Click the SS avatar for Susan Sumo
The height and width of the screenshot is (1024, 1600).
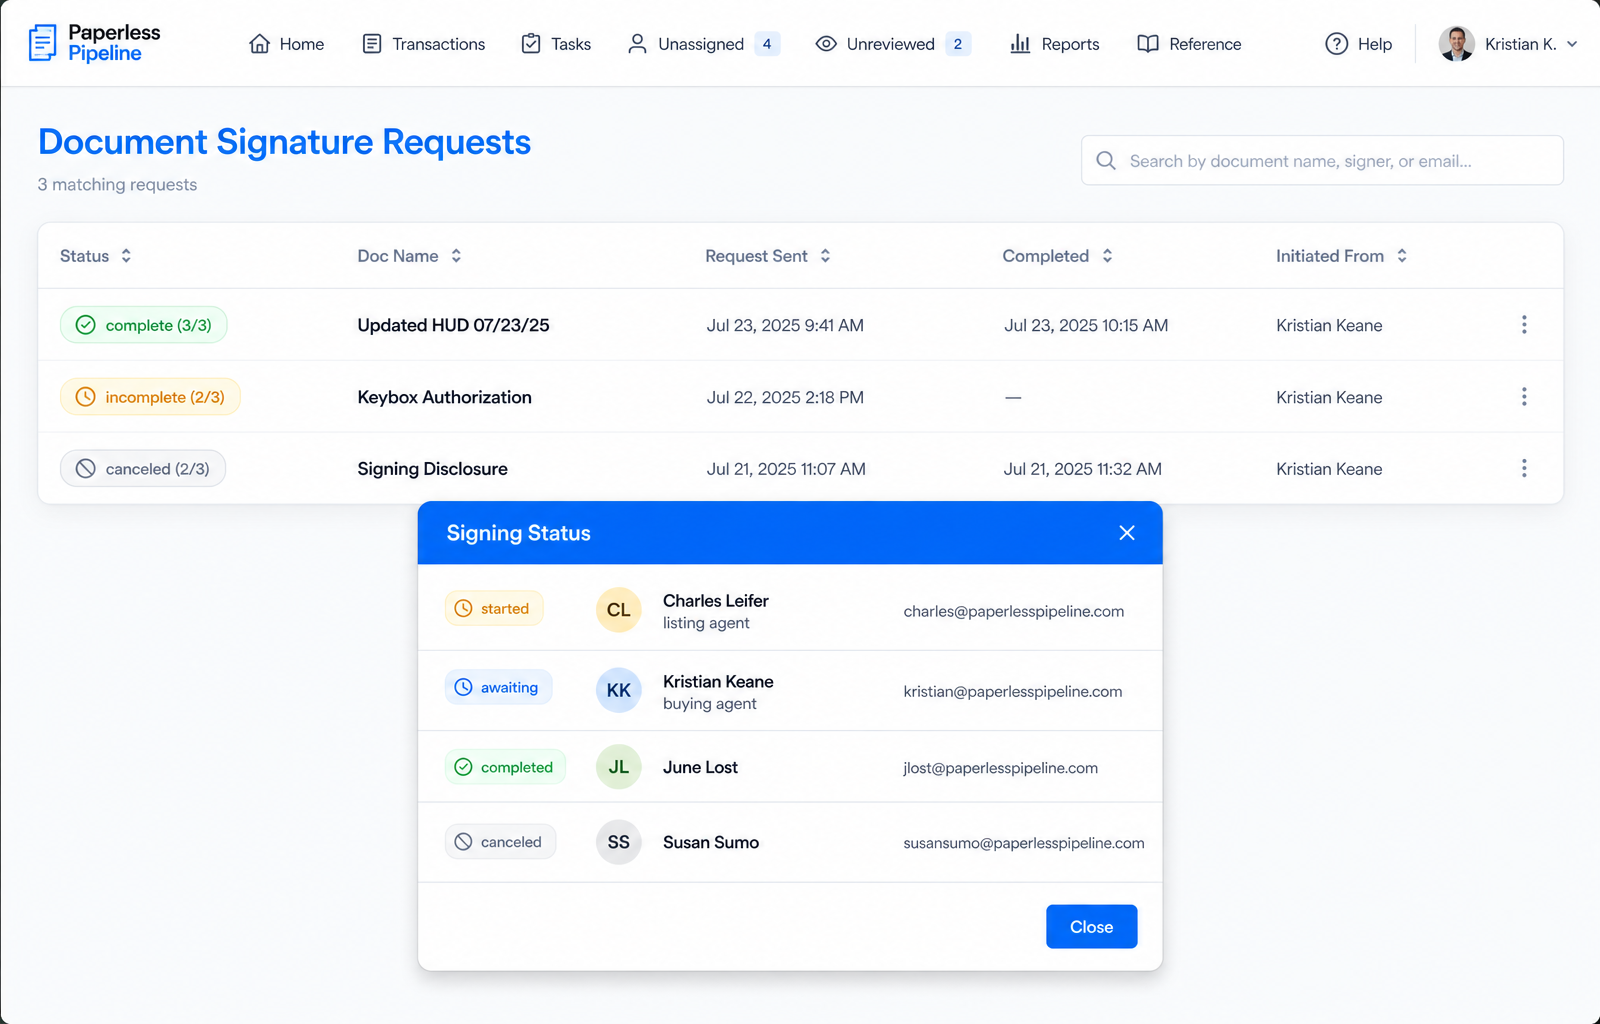tap(619, 842)
